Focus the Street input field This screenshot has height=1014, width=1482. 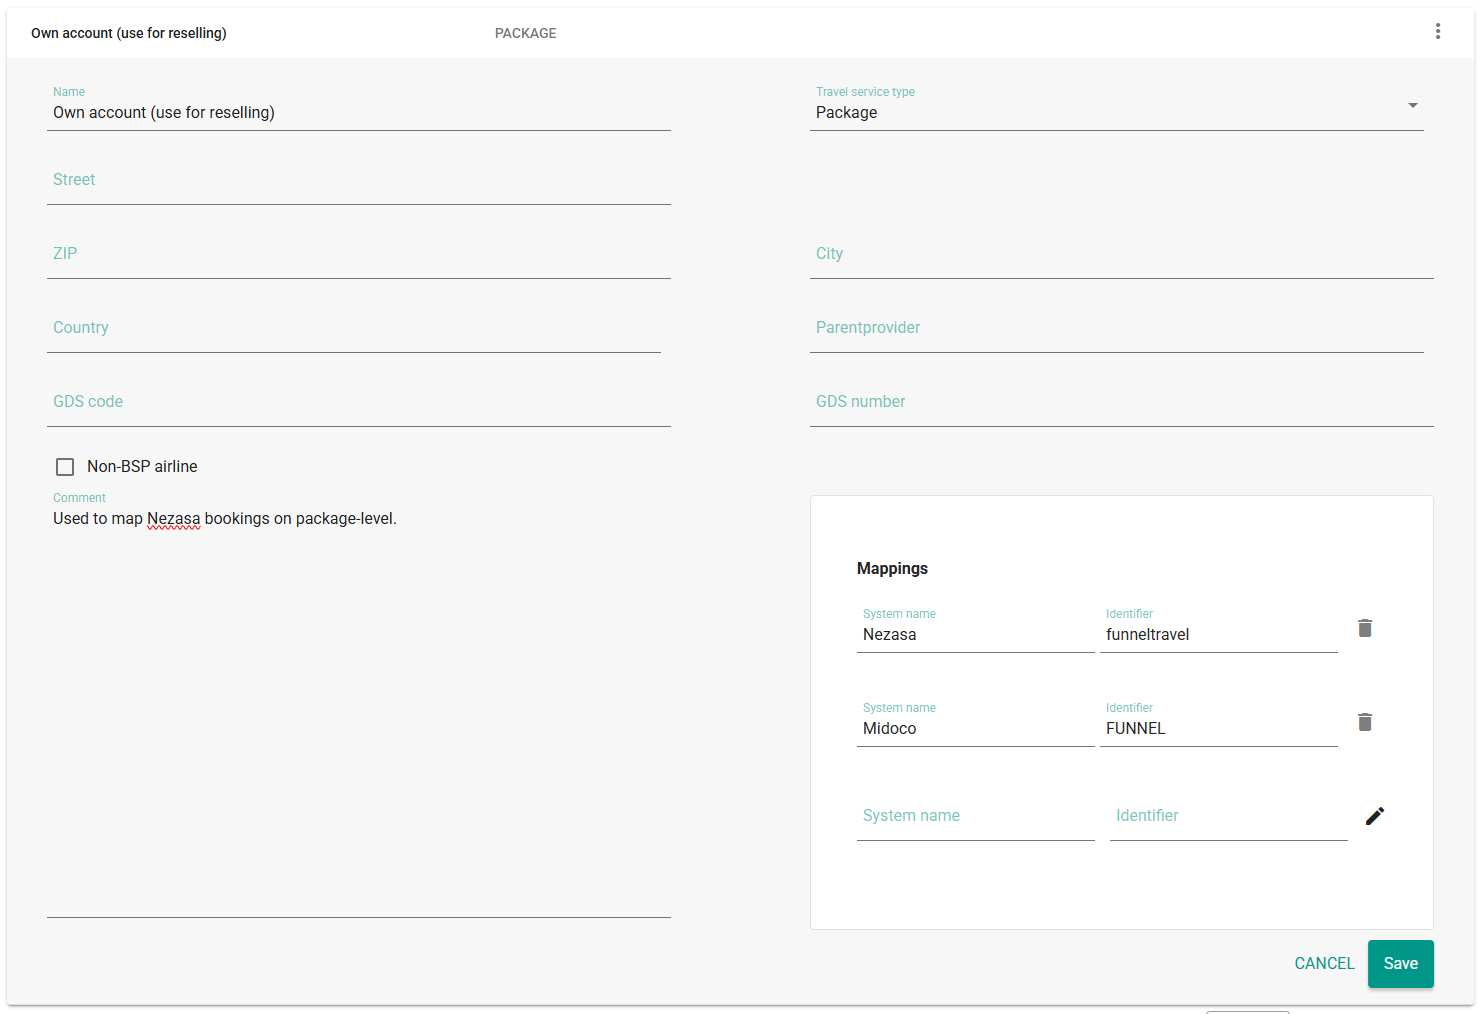click(359, 181)
